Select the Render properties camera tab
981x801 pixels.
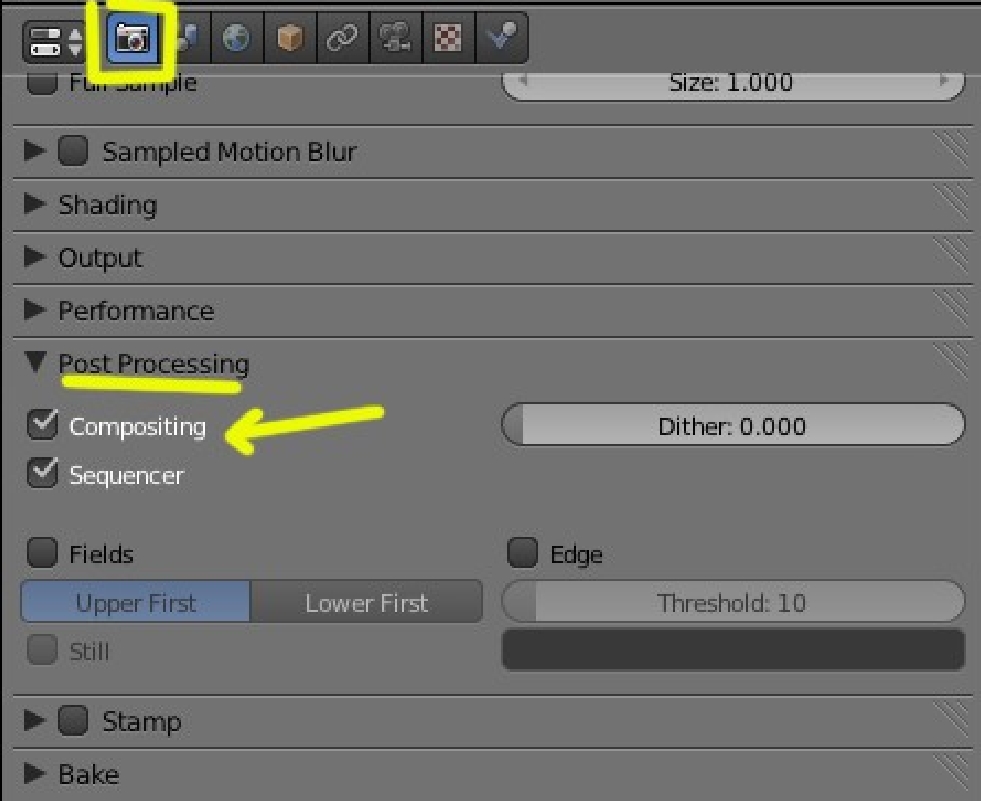click(x=132, y=39)
